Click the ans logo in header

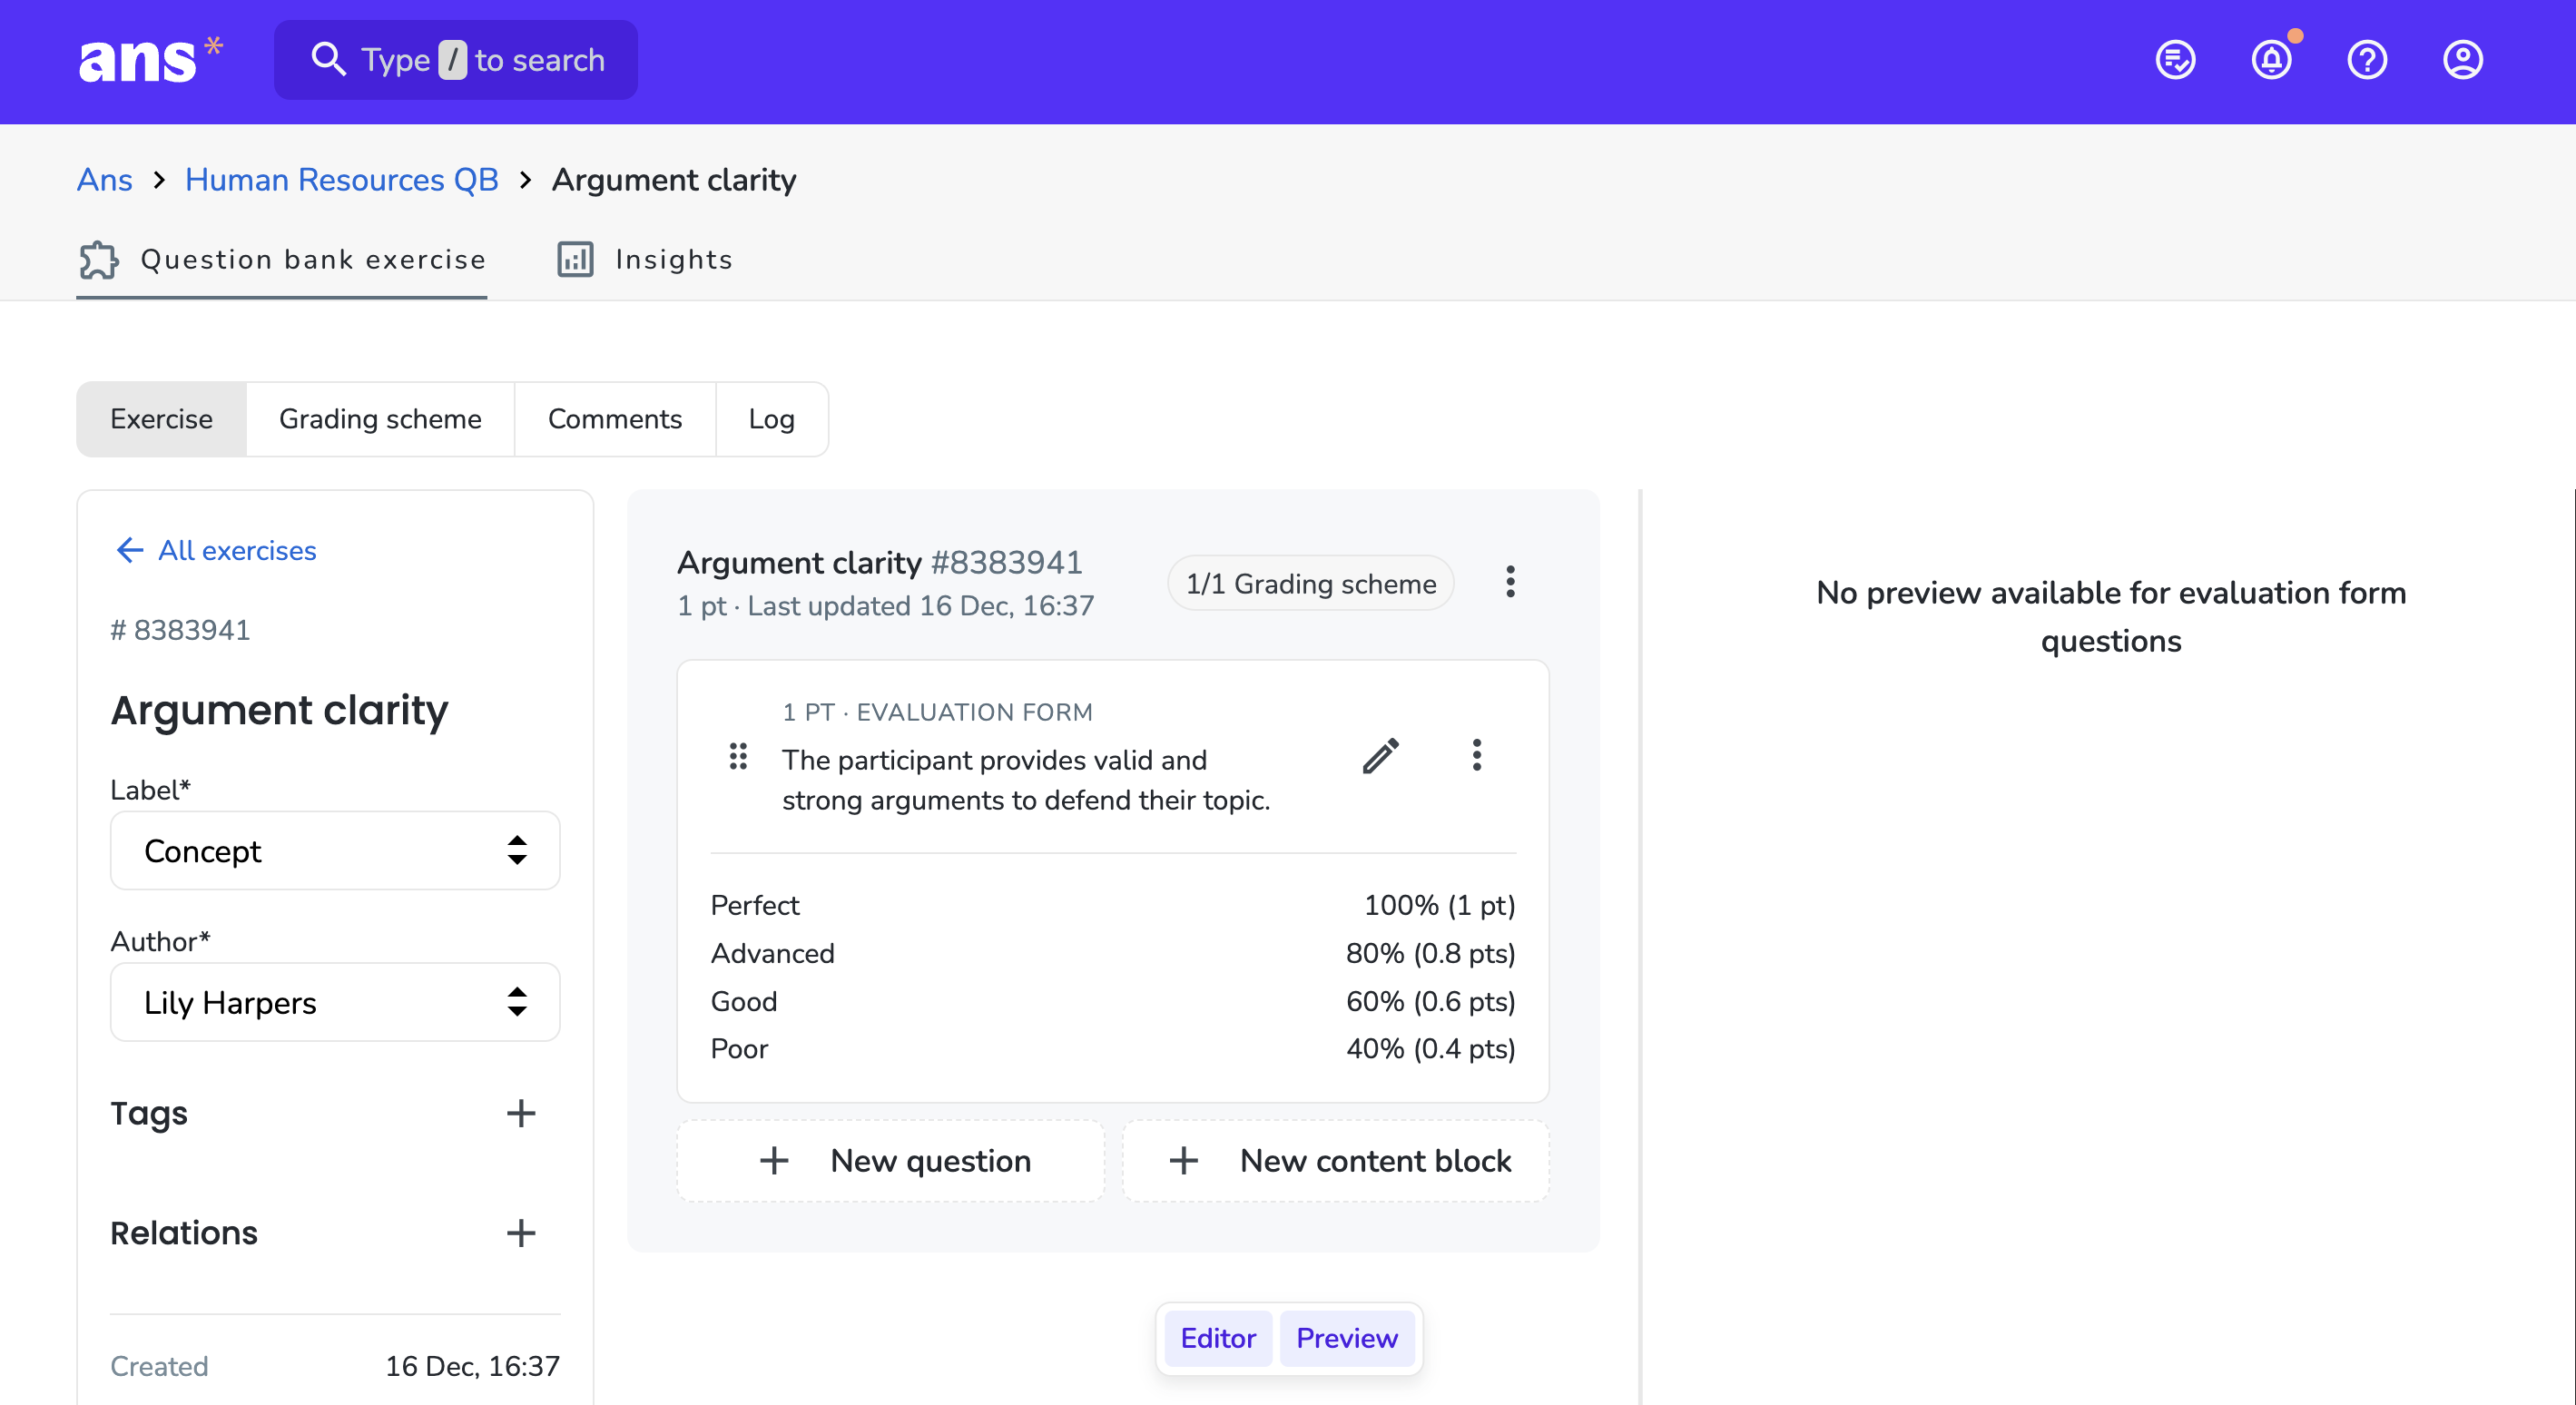point(150,60)
